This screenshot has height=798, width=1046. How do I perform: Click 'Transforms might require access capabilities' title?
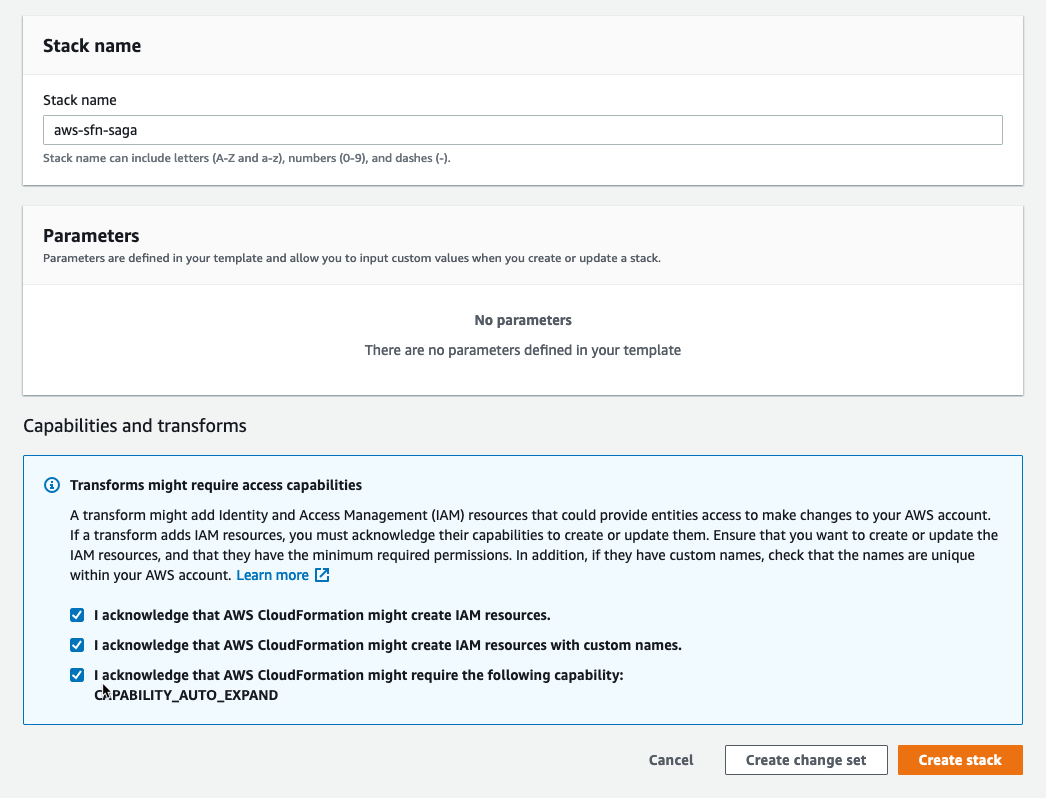point(216,485)
